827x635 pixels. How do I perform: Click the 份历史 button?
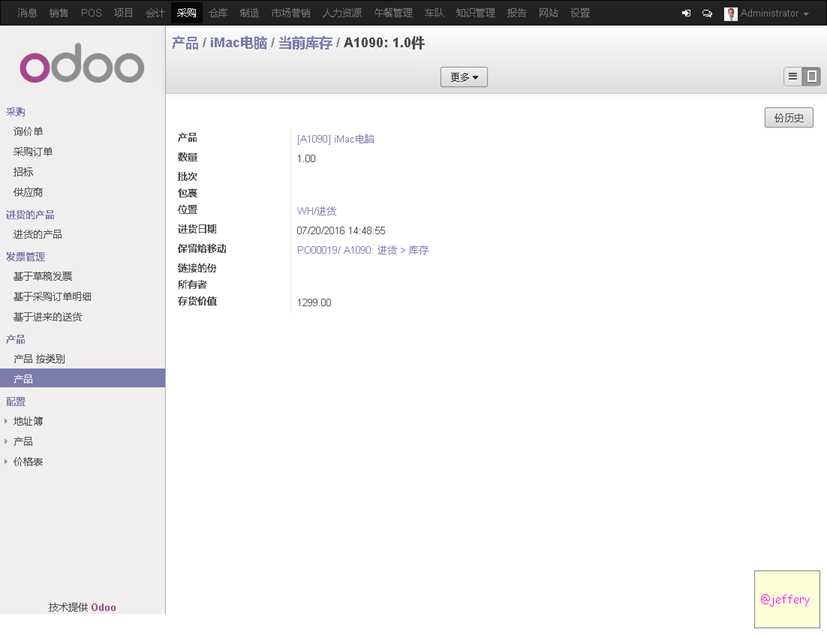point(788,118)
